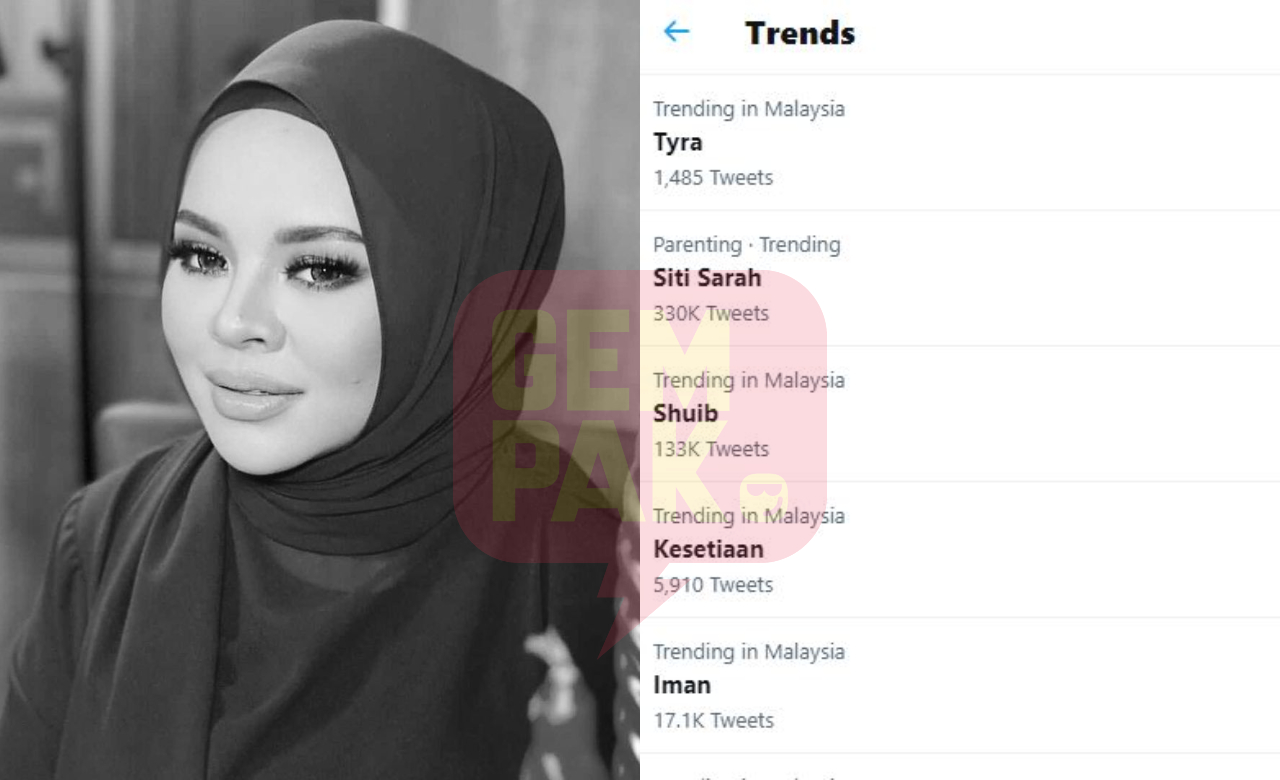The height and width of the screenshot is (780, 1280).
Task: Open the Kesetiaan trend entry
Action: pyautogui.click(x=960, y=550)
